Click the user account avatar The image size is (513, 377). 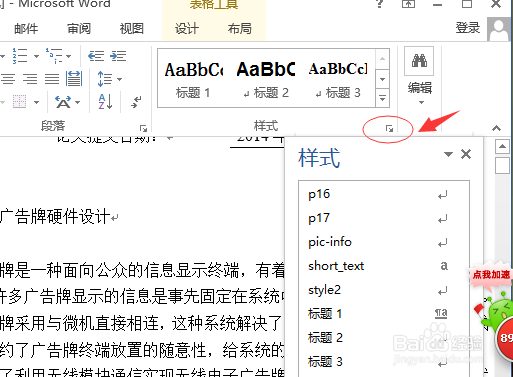tap(499, 29)
